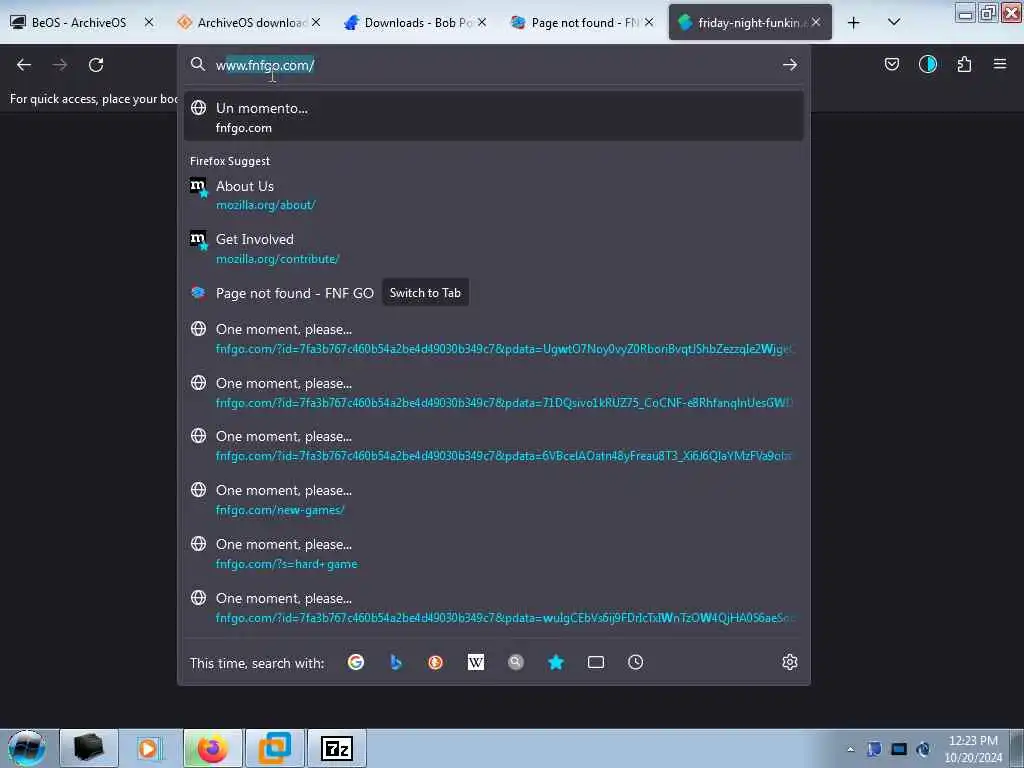Screen dimensions: 1024x768
Task: Search open tabs with the tab icon
Action: [596, 662]
